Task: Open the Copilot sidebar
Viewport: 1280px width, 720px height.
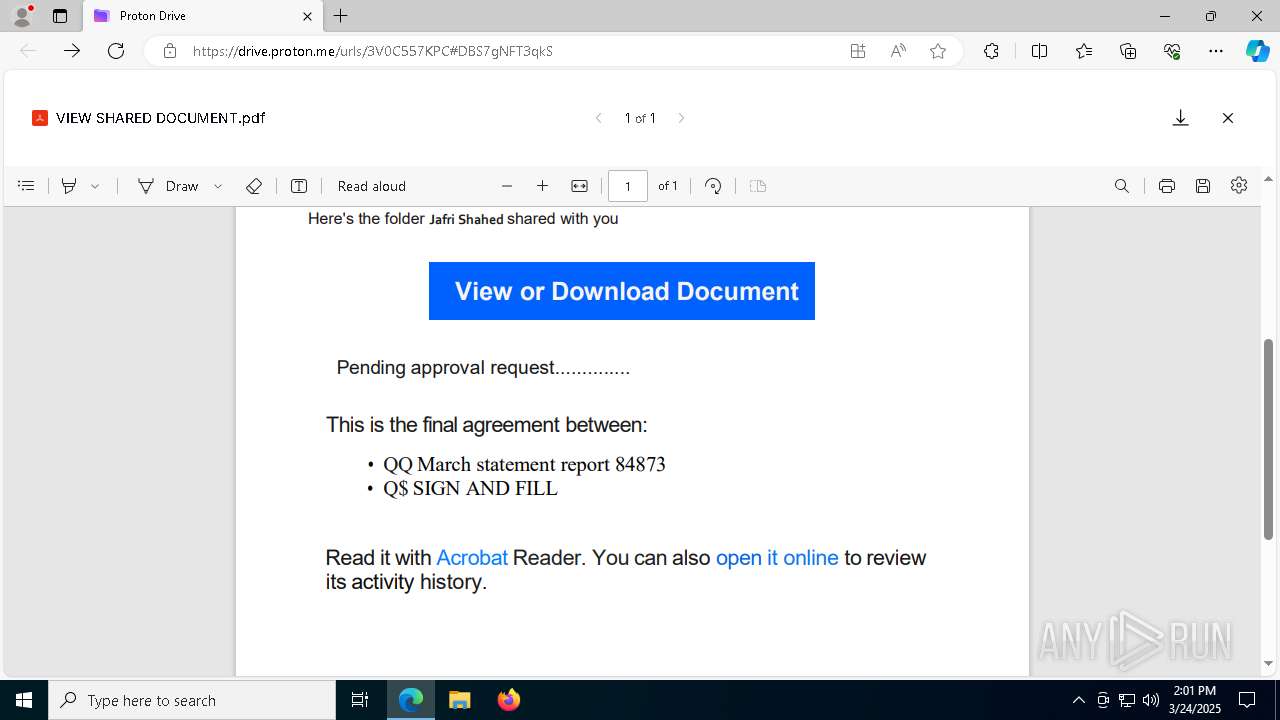Action: pyautogui.click(x=1257, y=51)
